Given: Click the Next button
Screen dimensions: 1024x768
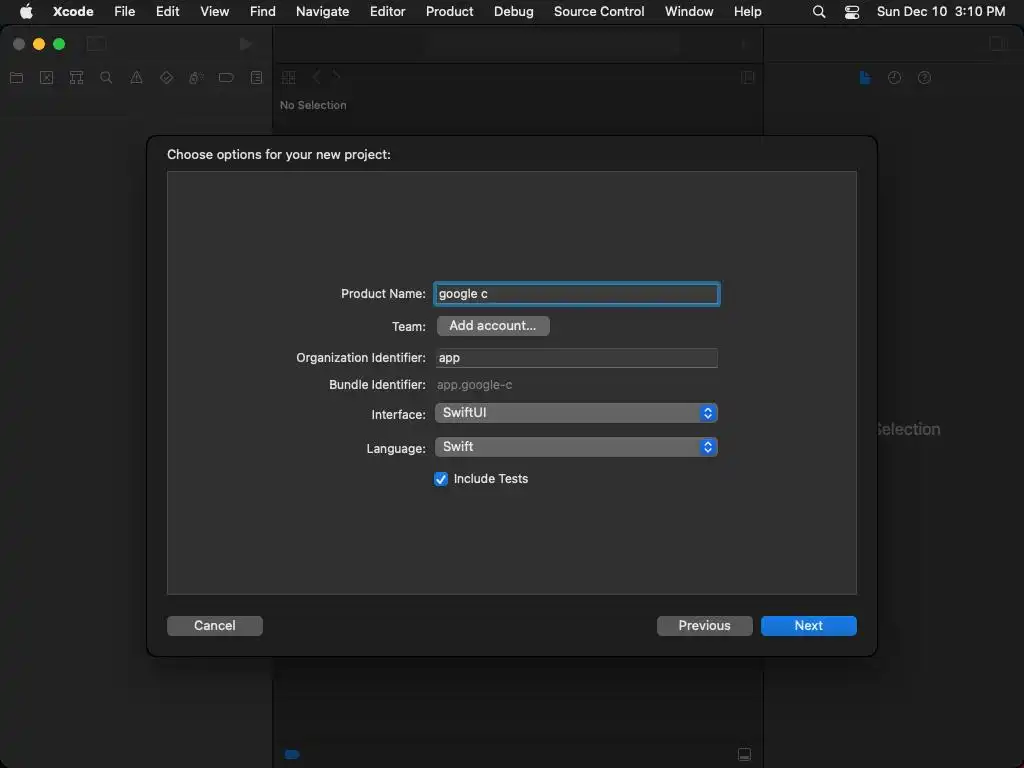Looking at the screenshot, I should [808, 626].
